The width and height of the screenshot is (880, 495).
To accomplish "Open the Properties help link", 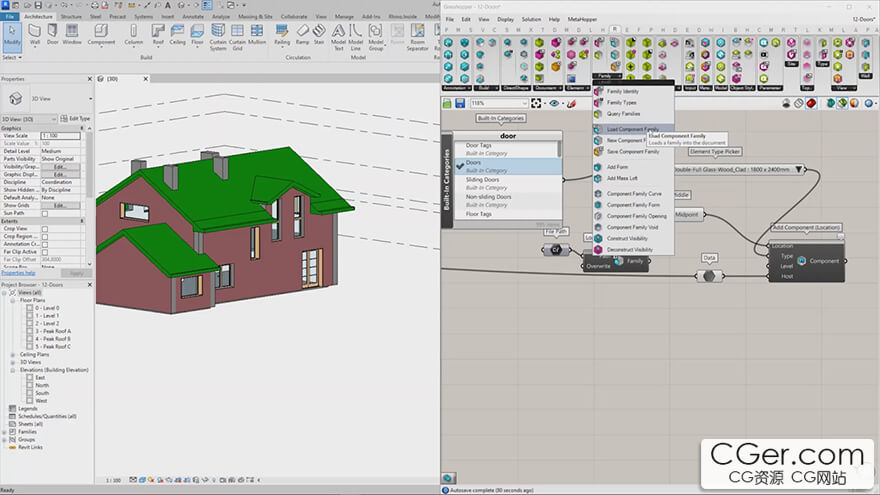I will click(x=19, y=273).
